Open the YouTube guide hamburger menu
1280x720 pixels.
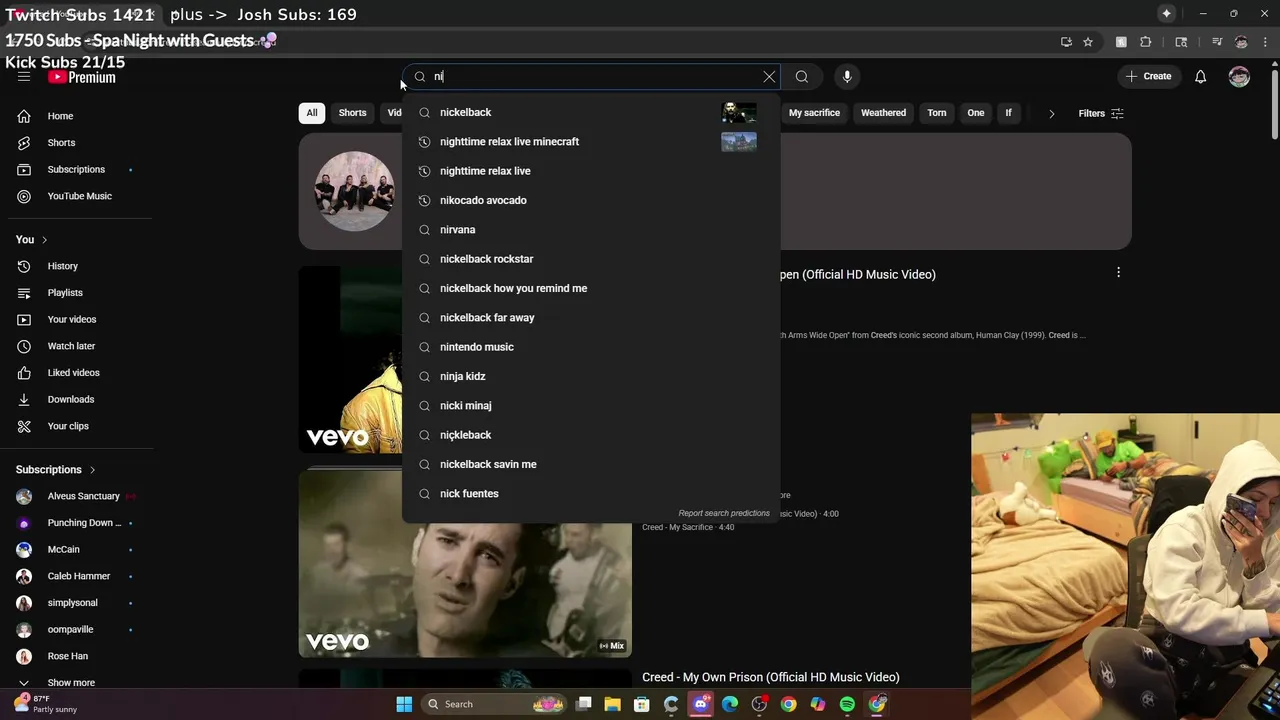24,77
